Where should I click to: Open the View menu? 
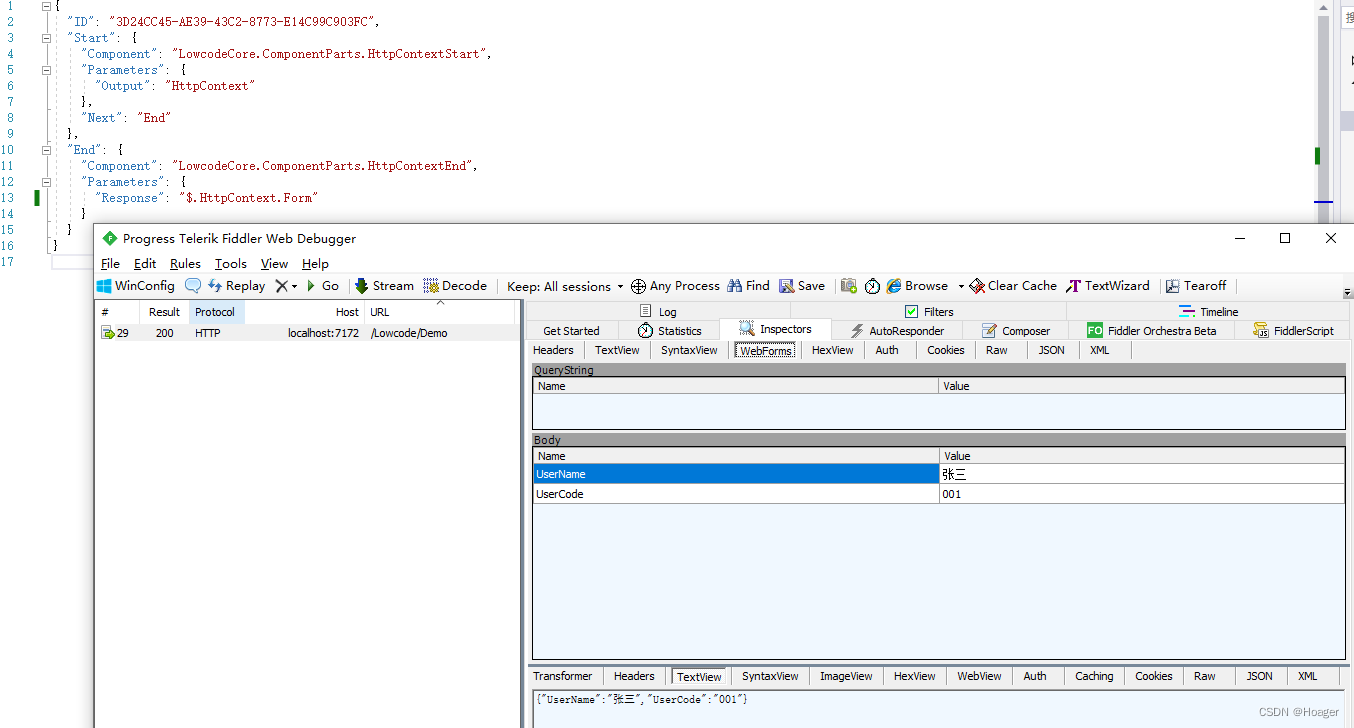click(274, 264)
